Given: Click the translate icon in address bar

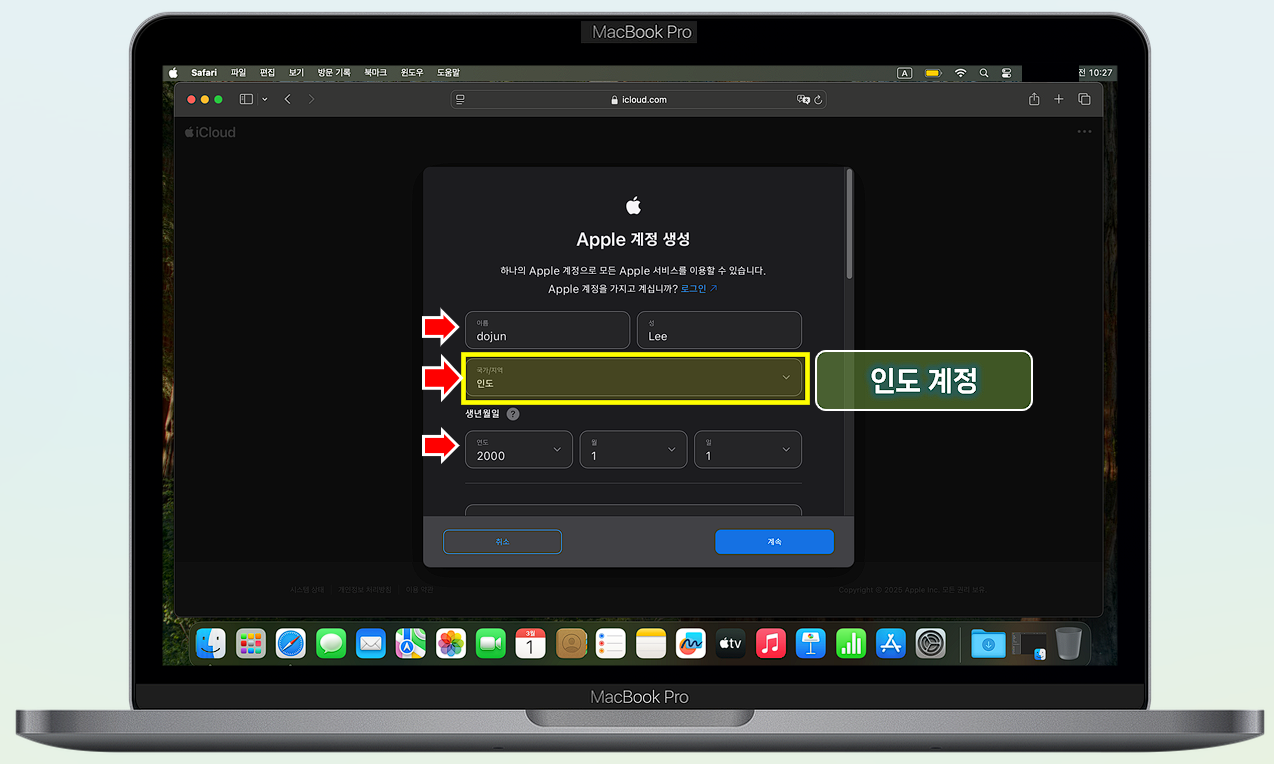Looking at the screenshot, I should tap(802, 100).
